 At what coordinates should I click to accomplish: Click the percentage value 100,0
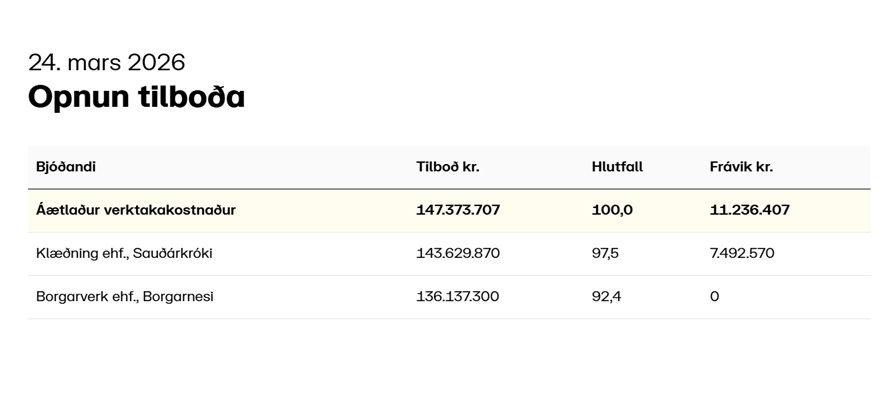click(612, 210)
